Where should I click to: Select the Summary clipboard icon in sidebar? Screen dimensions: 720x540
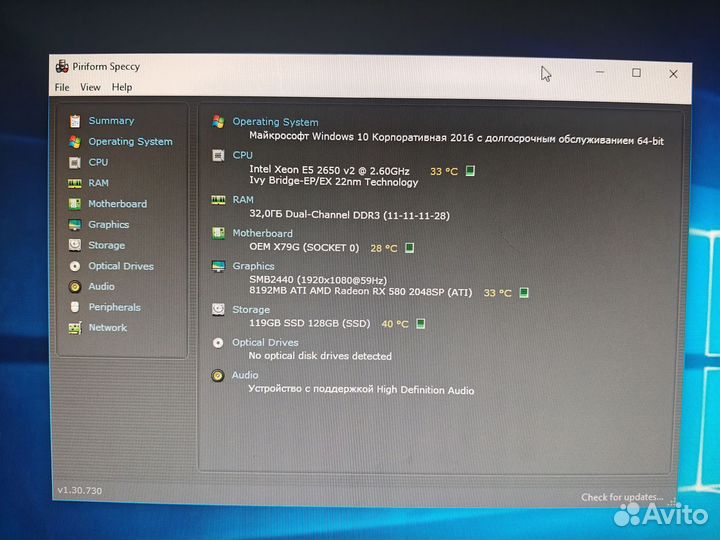coord(75,121)
